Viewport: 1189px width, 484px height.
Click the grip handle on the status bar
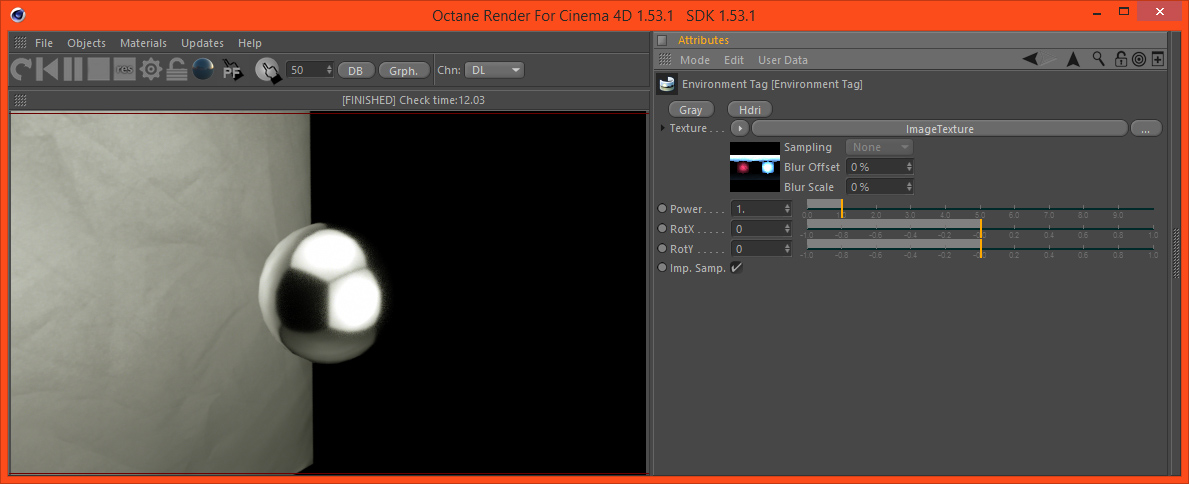pyautogui.click(x=20, y=100)
